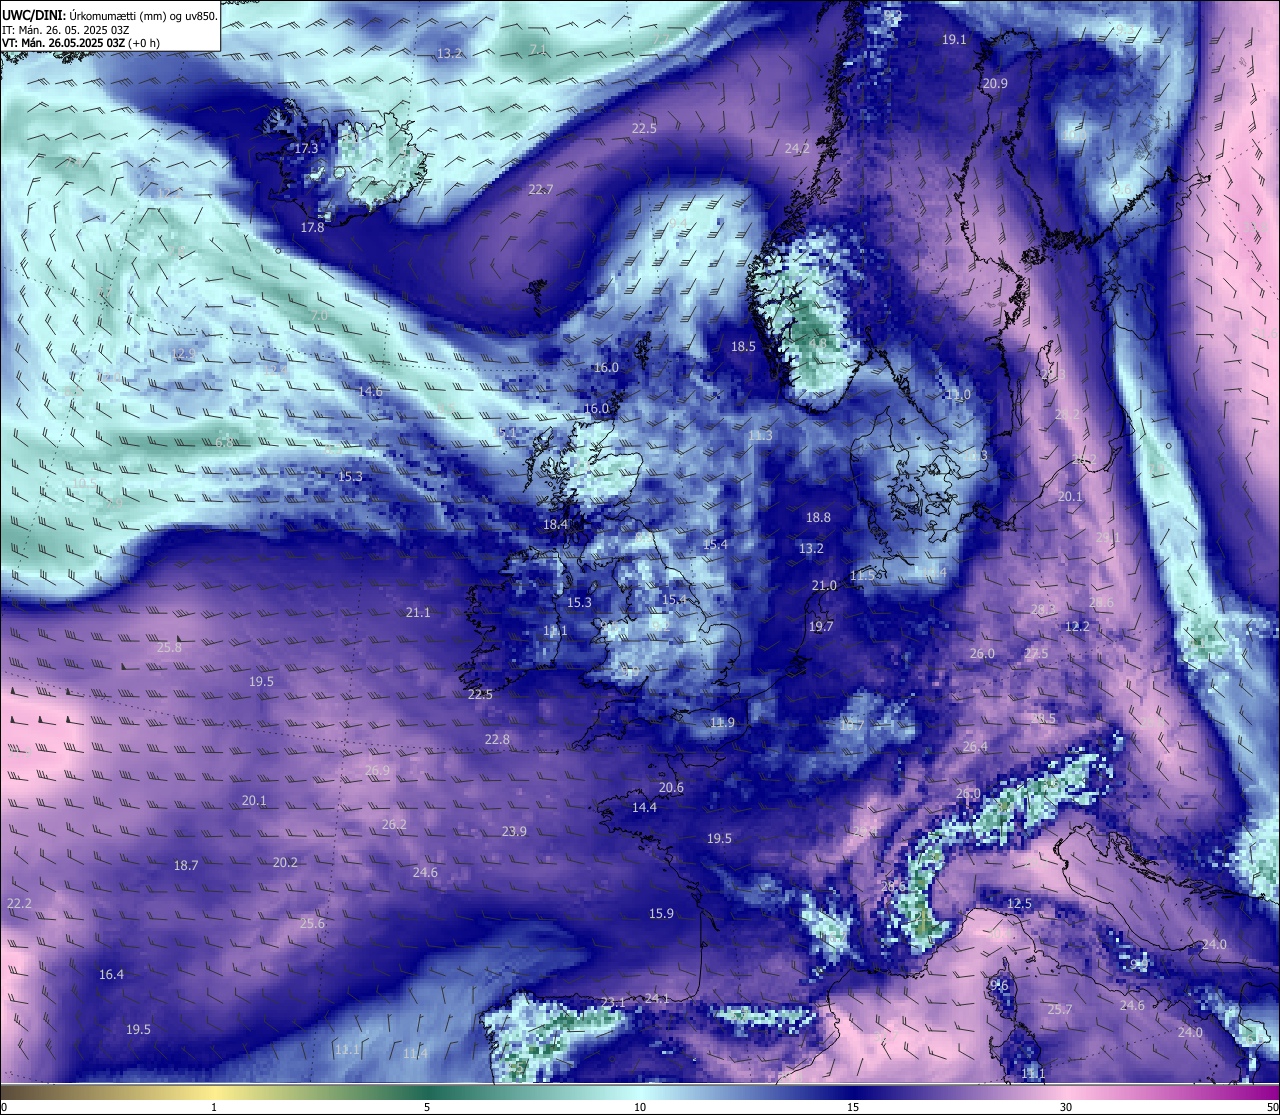The width and height of the screenshot is (1280, 1115).
Task: Click the 17.3 value over Iceland
Action: point(306,148)
